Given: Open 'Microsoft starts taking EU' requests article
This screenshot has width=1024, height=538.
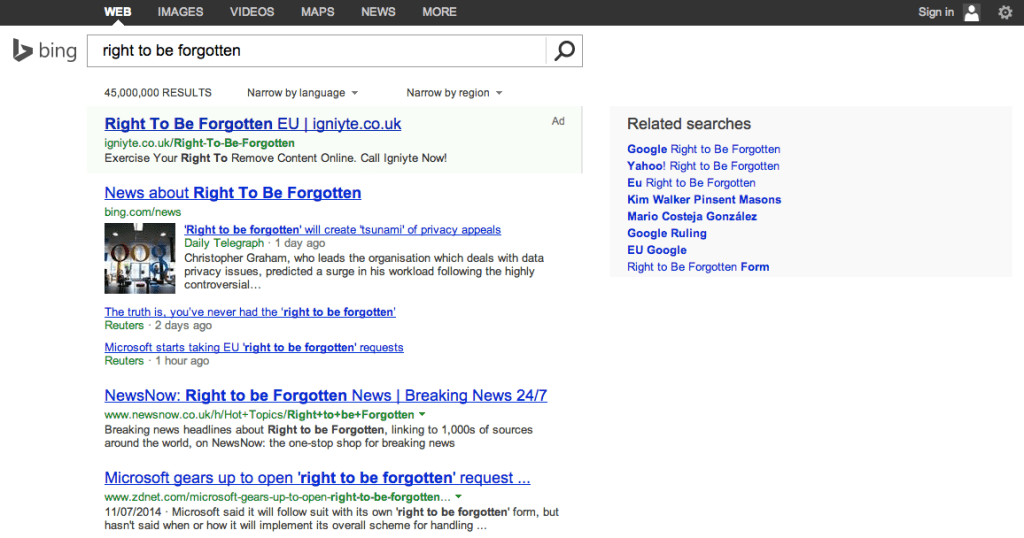Looking at the screenshot, I should pyautogui.click(x=254, y=347).
